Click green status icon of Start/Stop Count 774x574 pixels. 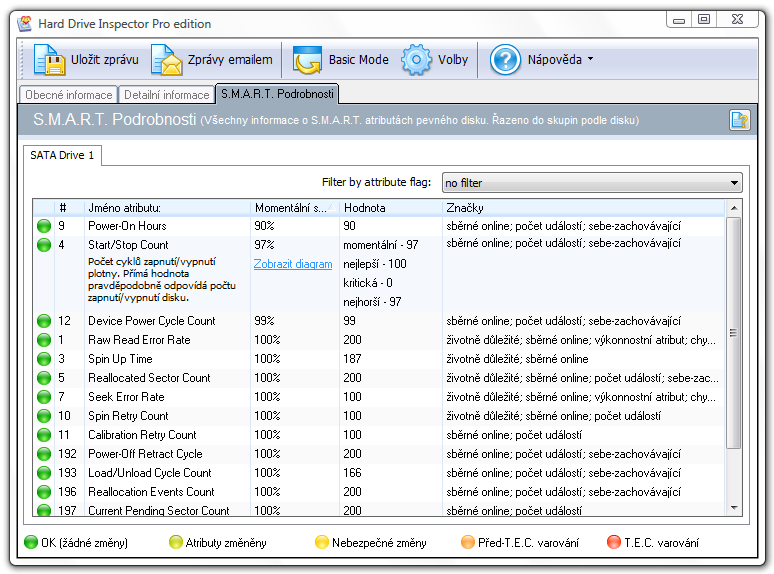tap(44, 245)
